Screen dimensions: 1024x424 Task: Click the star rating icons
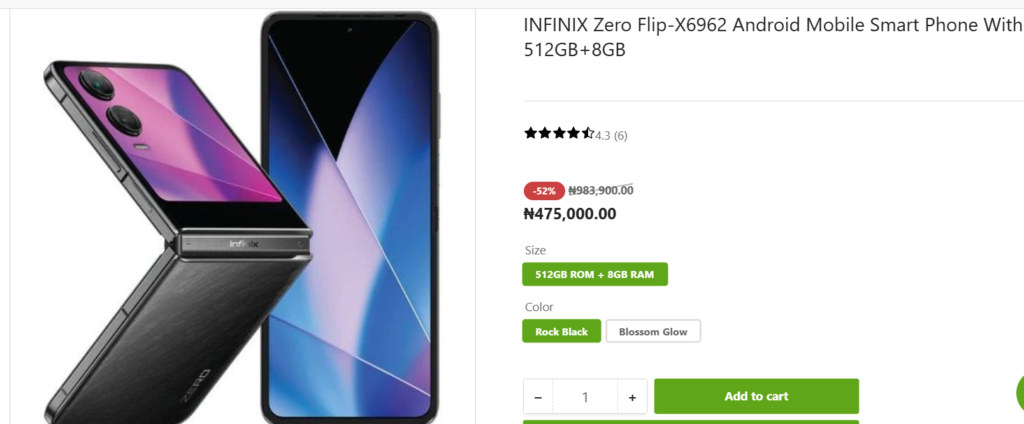(x=558, y=134)
